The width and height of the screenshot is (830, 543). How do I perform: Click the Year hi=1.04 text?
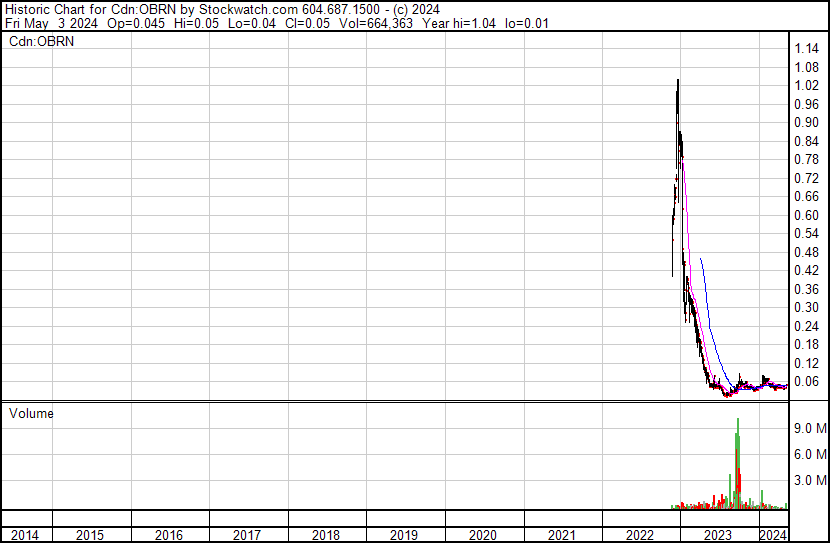[459, 23]
